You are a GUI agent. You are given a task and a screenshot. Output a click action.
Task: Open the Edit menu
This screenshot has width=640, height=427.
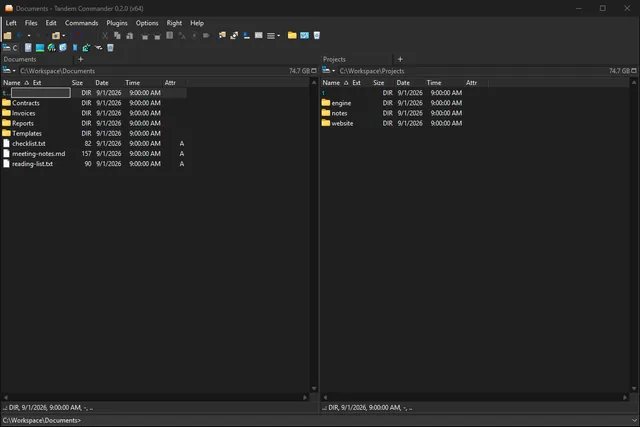(x=51, y=23)
